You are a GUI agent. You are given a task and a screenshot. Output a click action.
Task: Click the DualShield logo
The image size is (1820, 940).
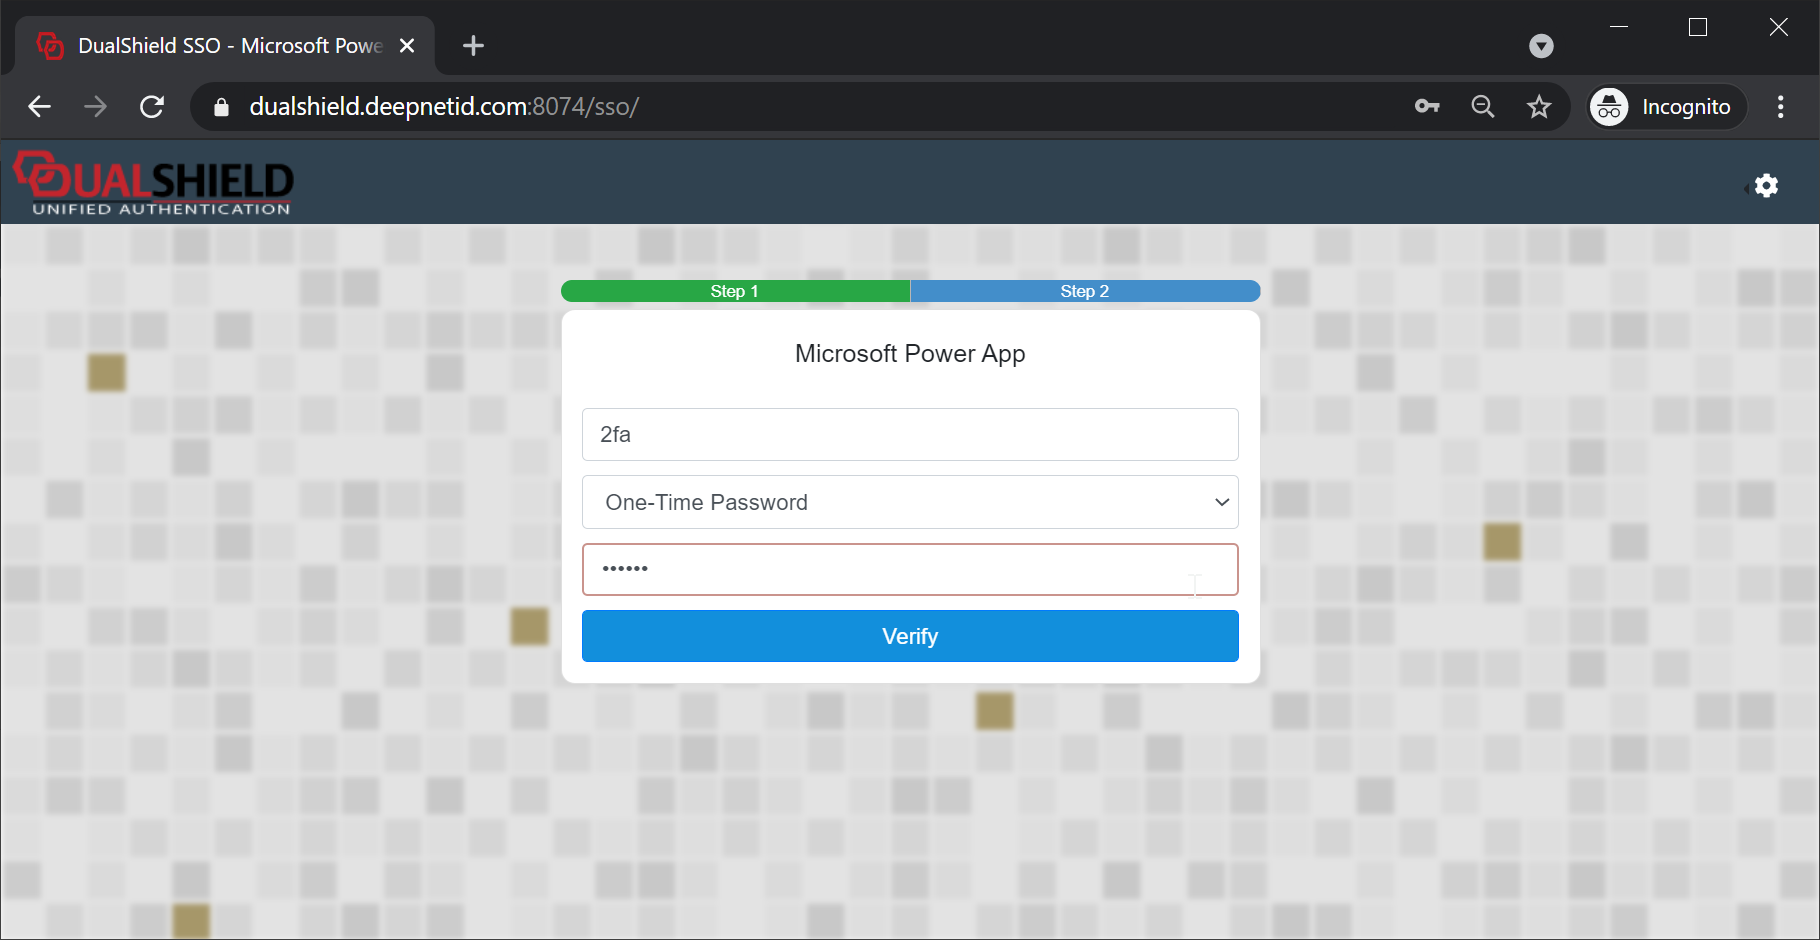click(154, 183)
